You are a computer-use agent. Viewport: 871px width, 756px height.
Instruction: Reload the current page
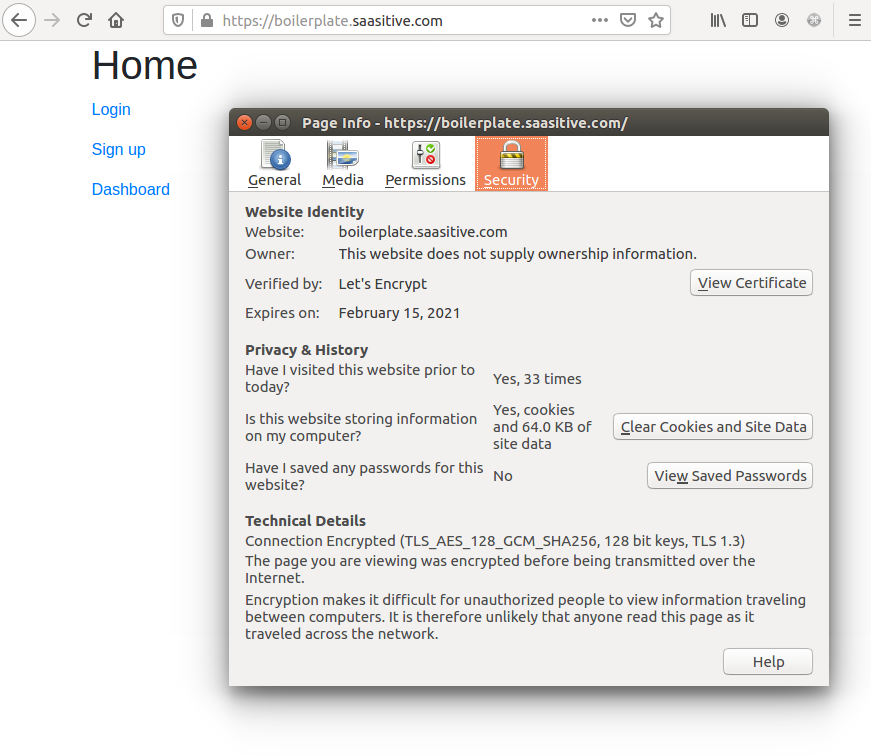[85, 20]
